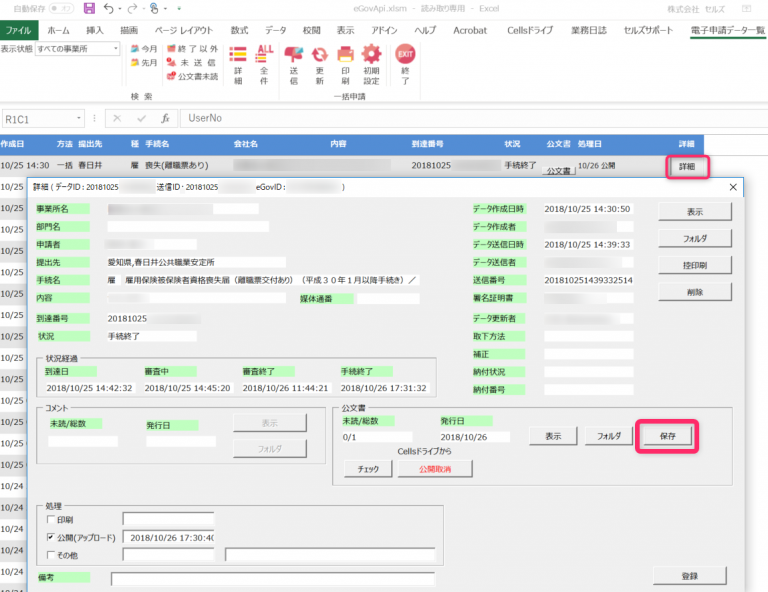Screen dimensions: 768x592
Task: Open the セルズサポート ribbon tab
Action: point(648,30)
